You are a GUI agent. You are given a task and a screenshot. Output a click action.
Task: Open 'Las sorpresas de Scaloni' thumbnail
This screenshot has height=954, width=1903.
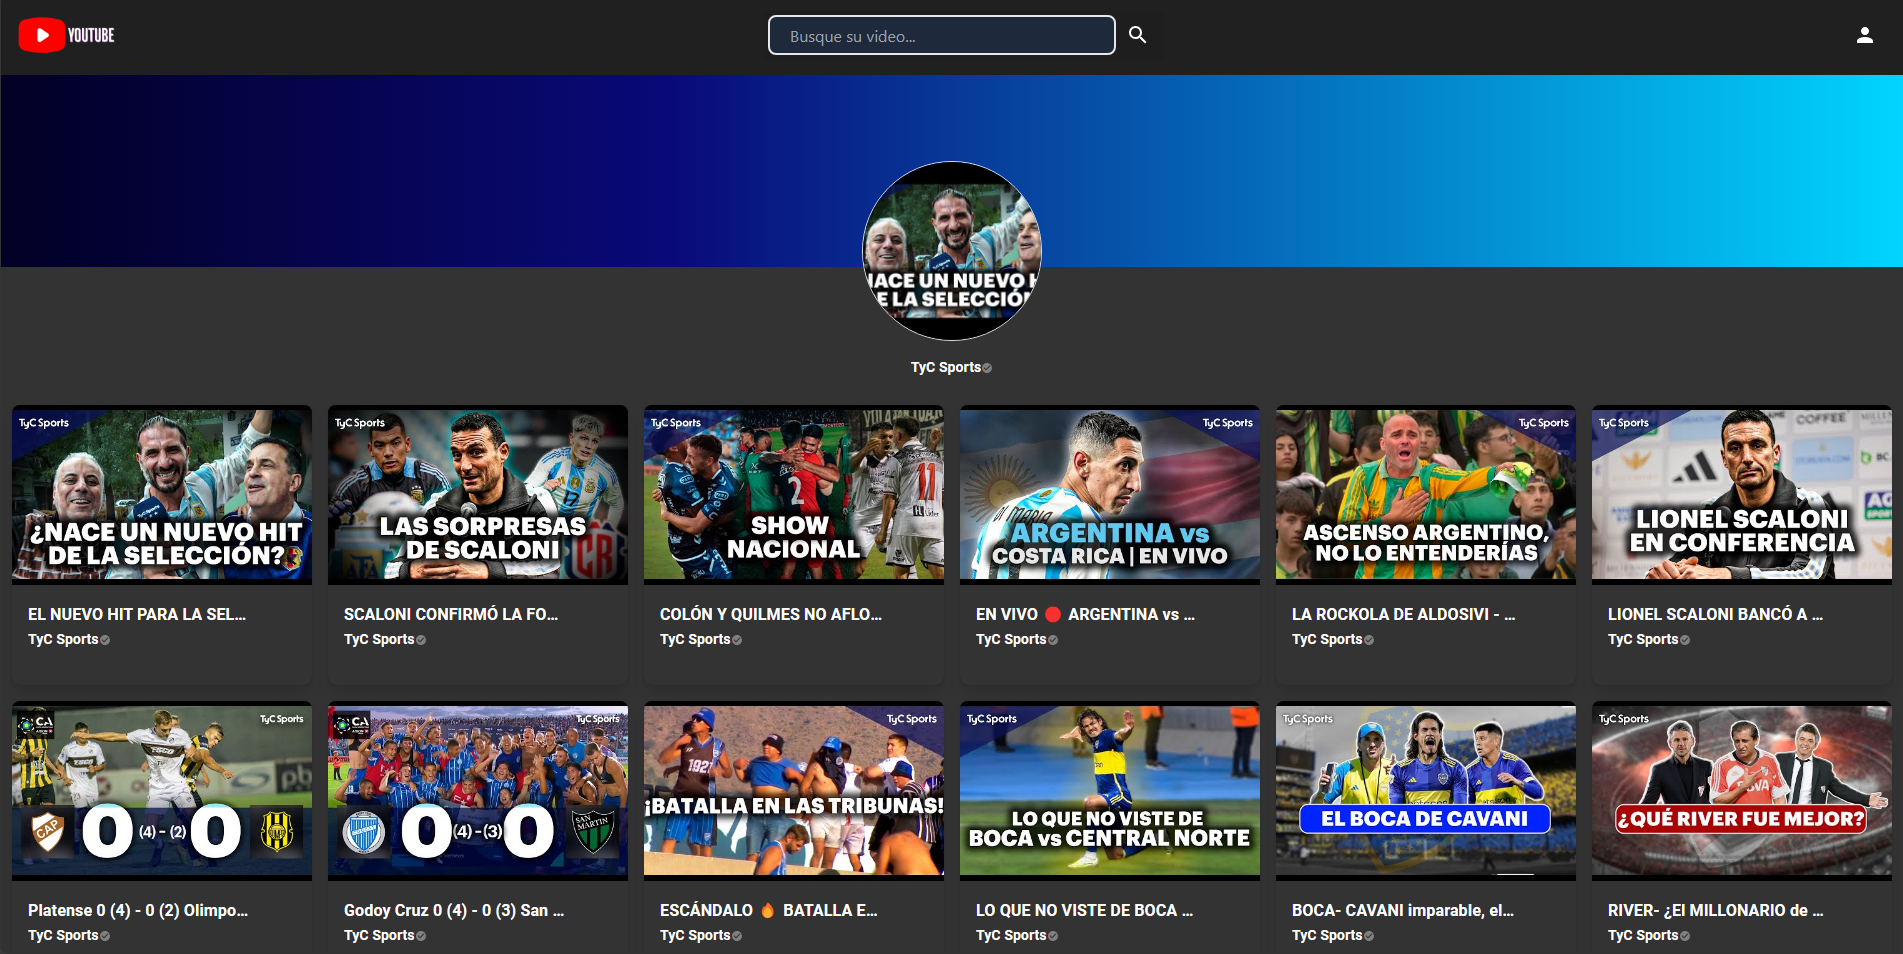tap(478, 494)
